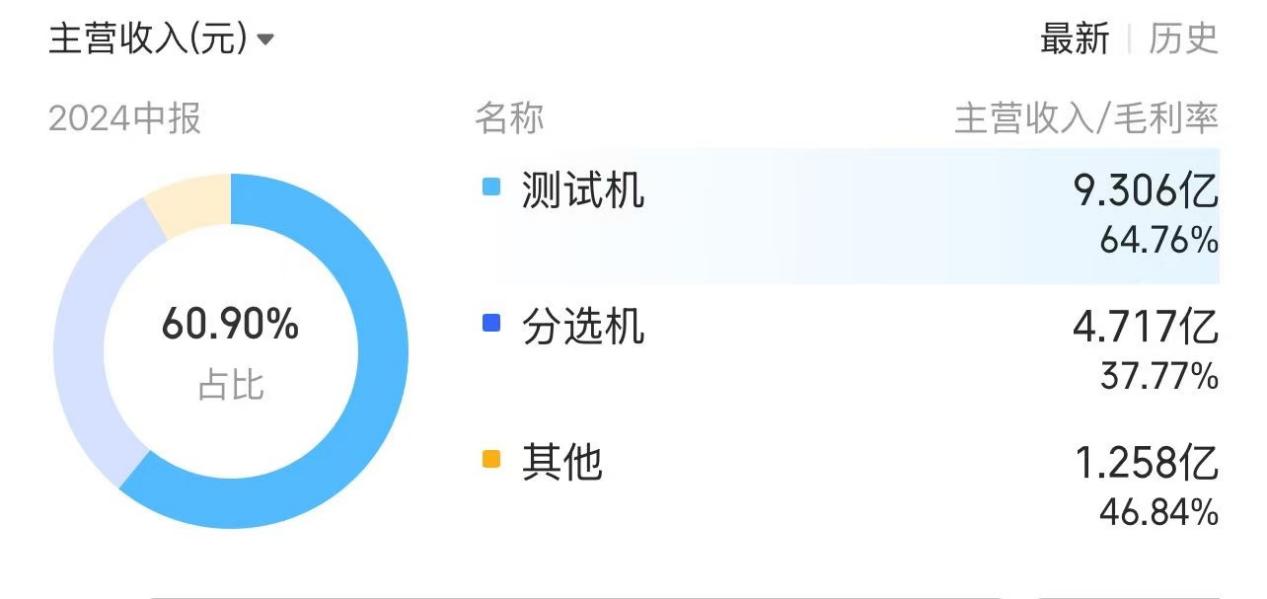Click the pale yellow donut chart segment
This screenshot has width=1267, height=599.
(x=190, y=200)
